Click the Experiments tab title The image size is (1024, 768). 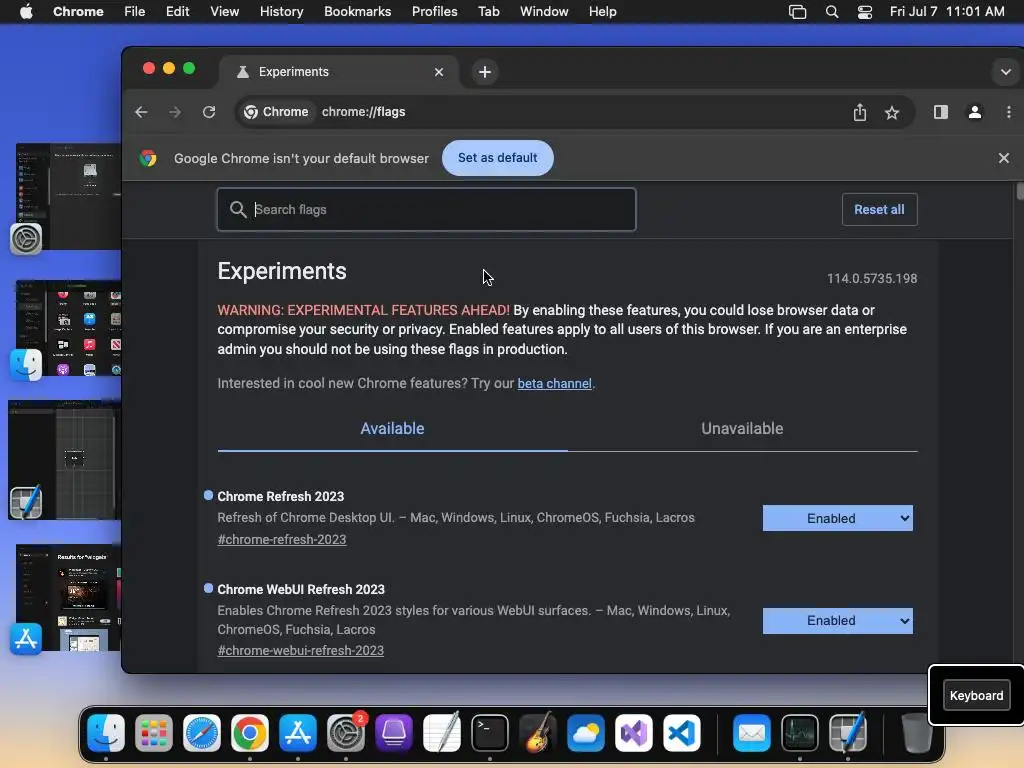click(293, 72)
